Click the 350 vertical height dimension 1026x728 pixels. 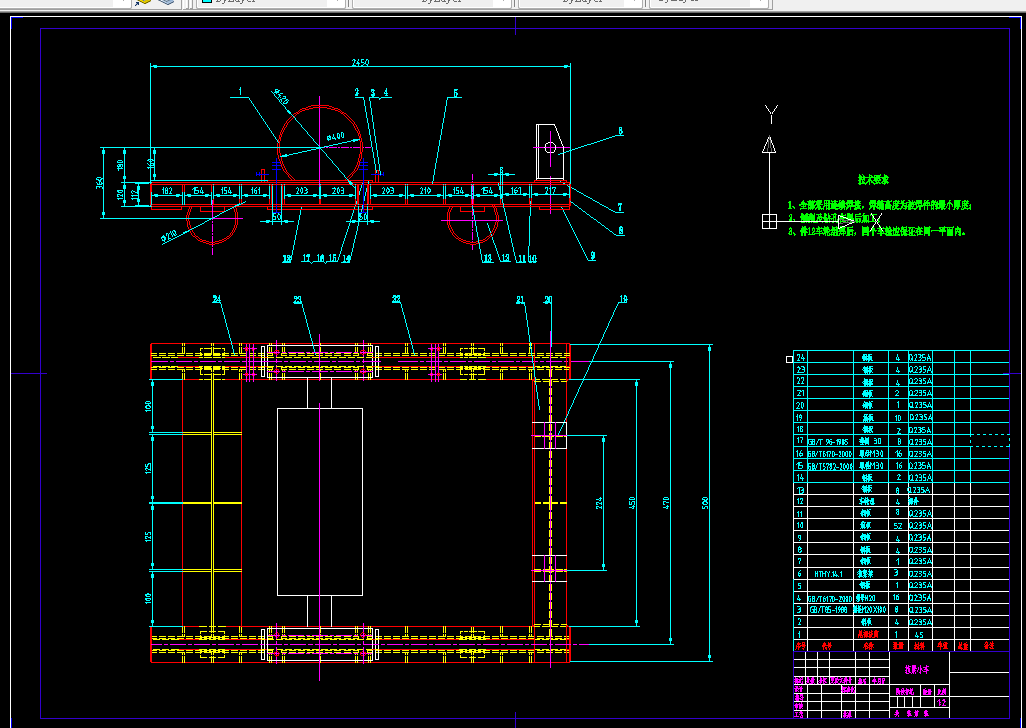100,182
